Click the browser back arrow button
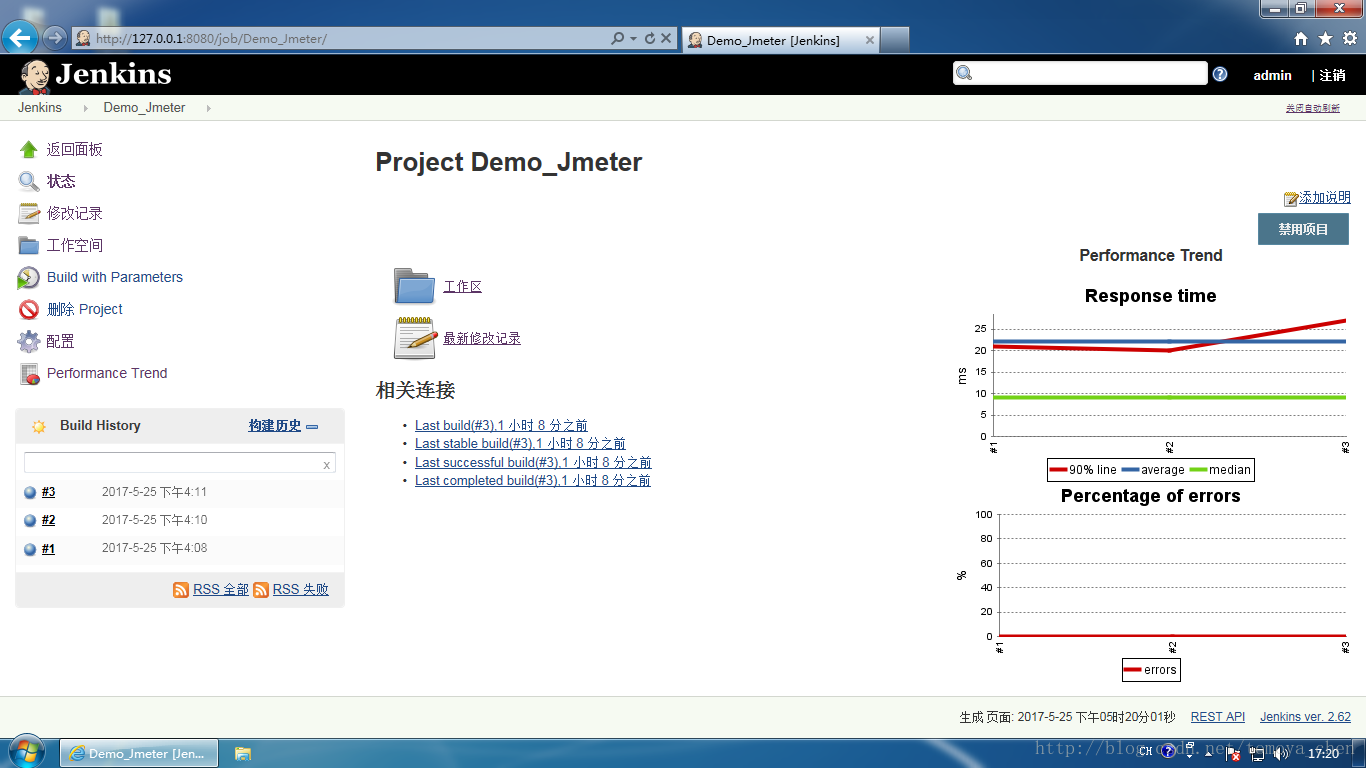1366x768 pixels. 20,38
